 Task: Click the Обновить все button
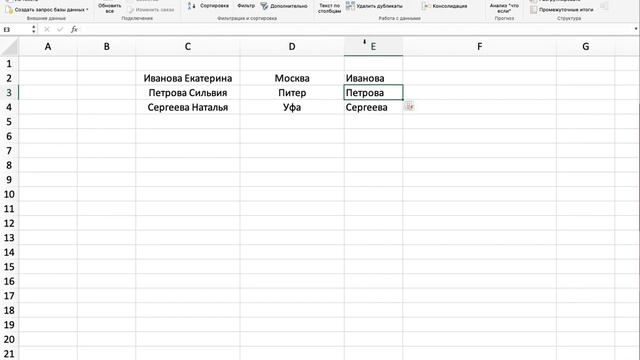109,8
